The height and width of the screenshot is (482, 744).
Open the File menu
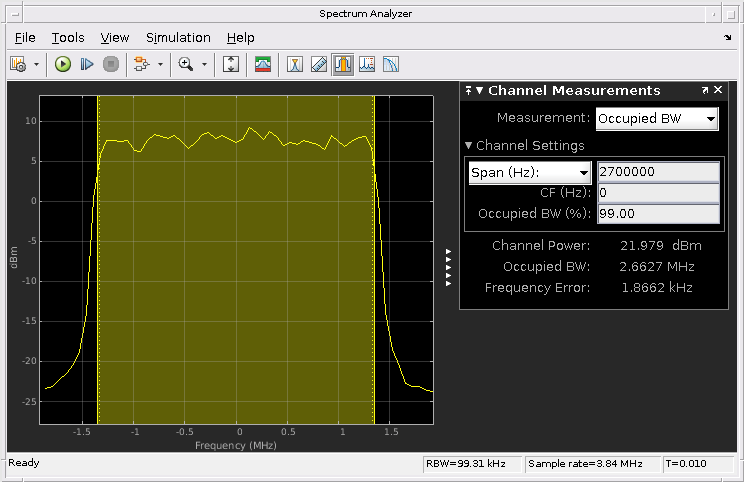click(x=25, y=37)
